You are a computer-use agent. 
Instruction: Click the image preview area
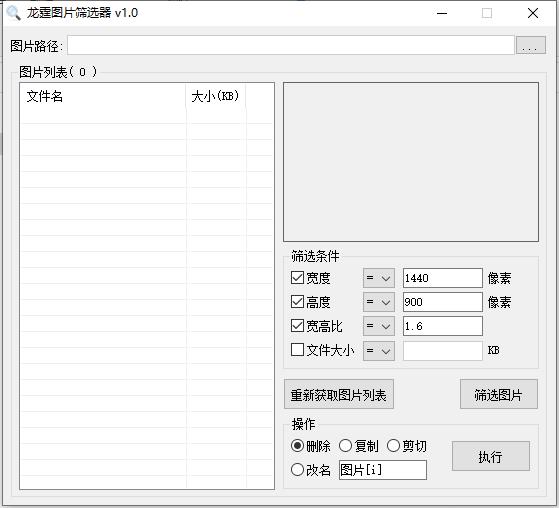[x=411, y=162]
